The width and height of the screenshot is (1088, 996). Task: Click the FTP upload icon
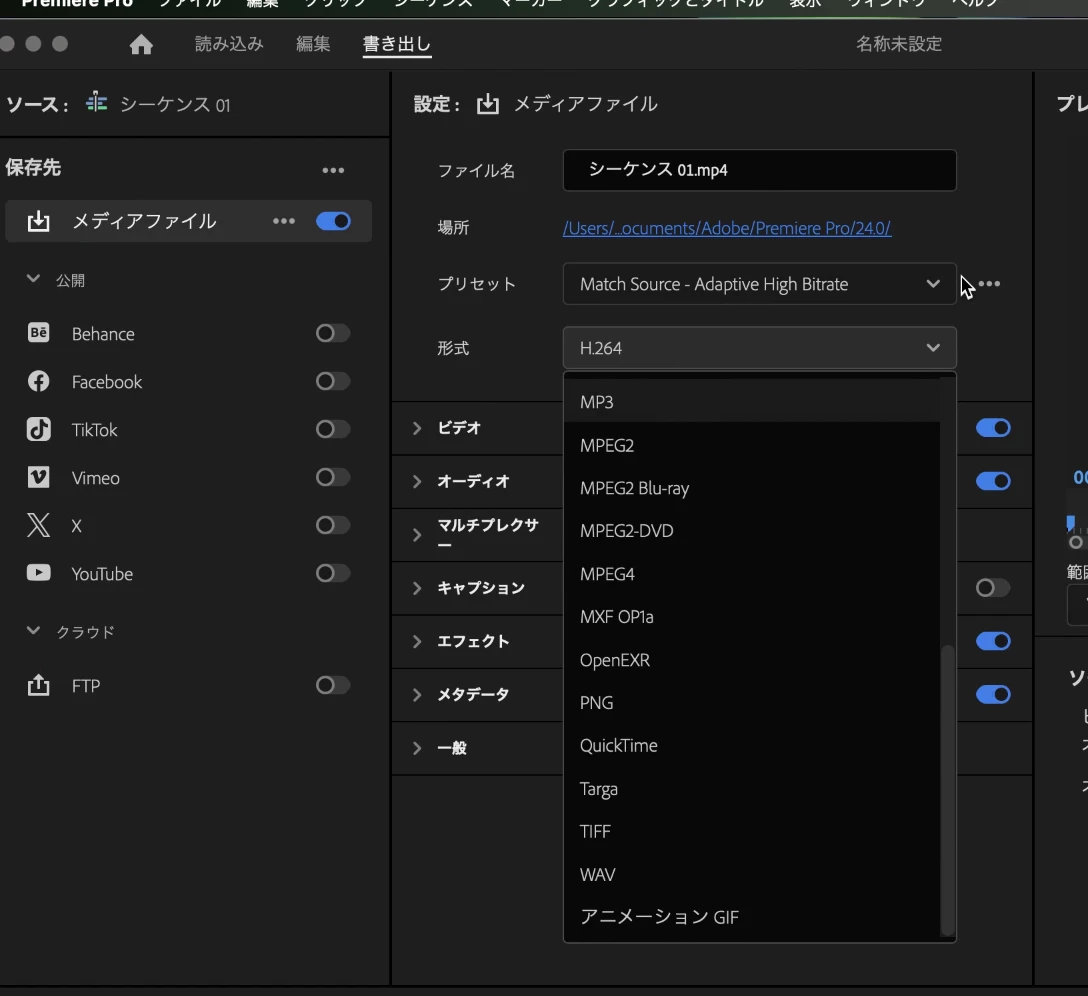pyautogui.click(x=39, y=685)
